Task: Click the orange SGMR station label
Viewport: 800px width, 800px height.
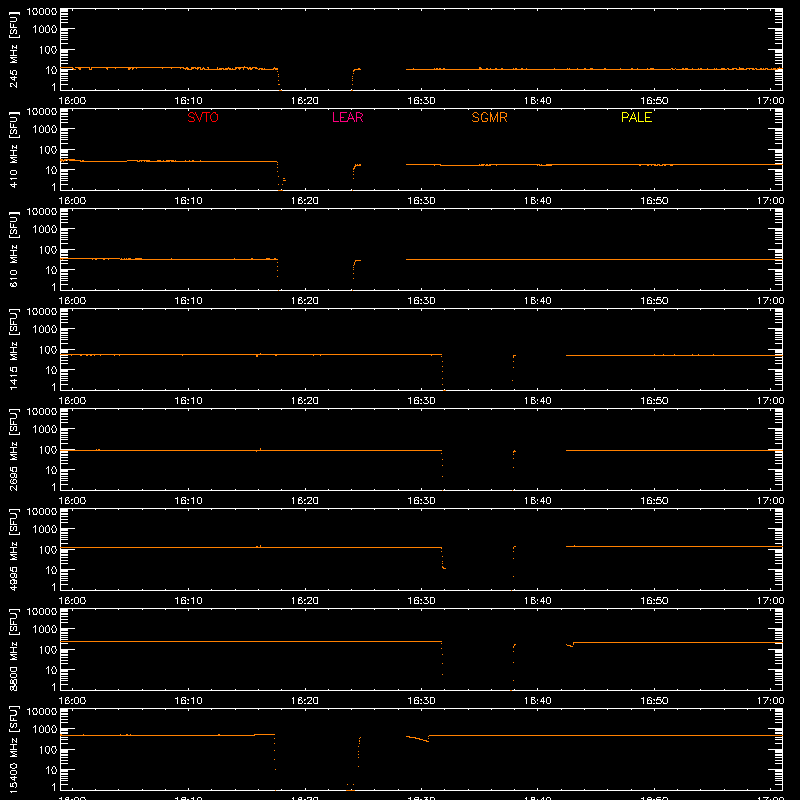Action: (489, 117)
